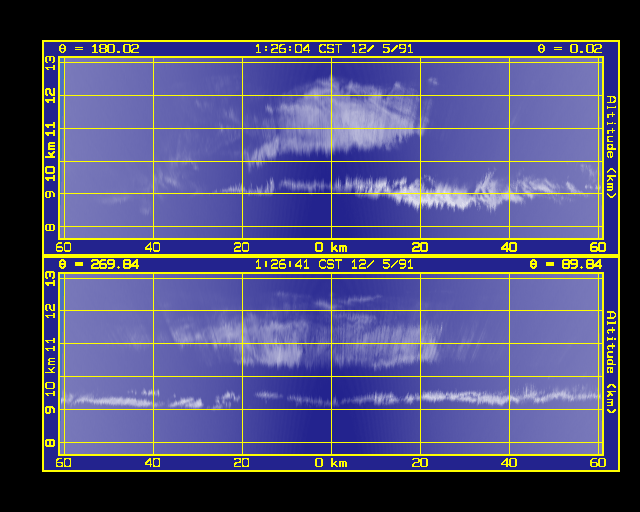This screenshot has width=640, height=512.
Task: Click the right-side 60 label under the lower plot
Action: click(x=598, y=463)
